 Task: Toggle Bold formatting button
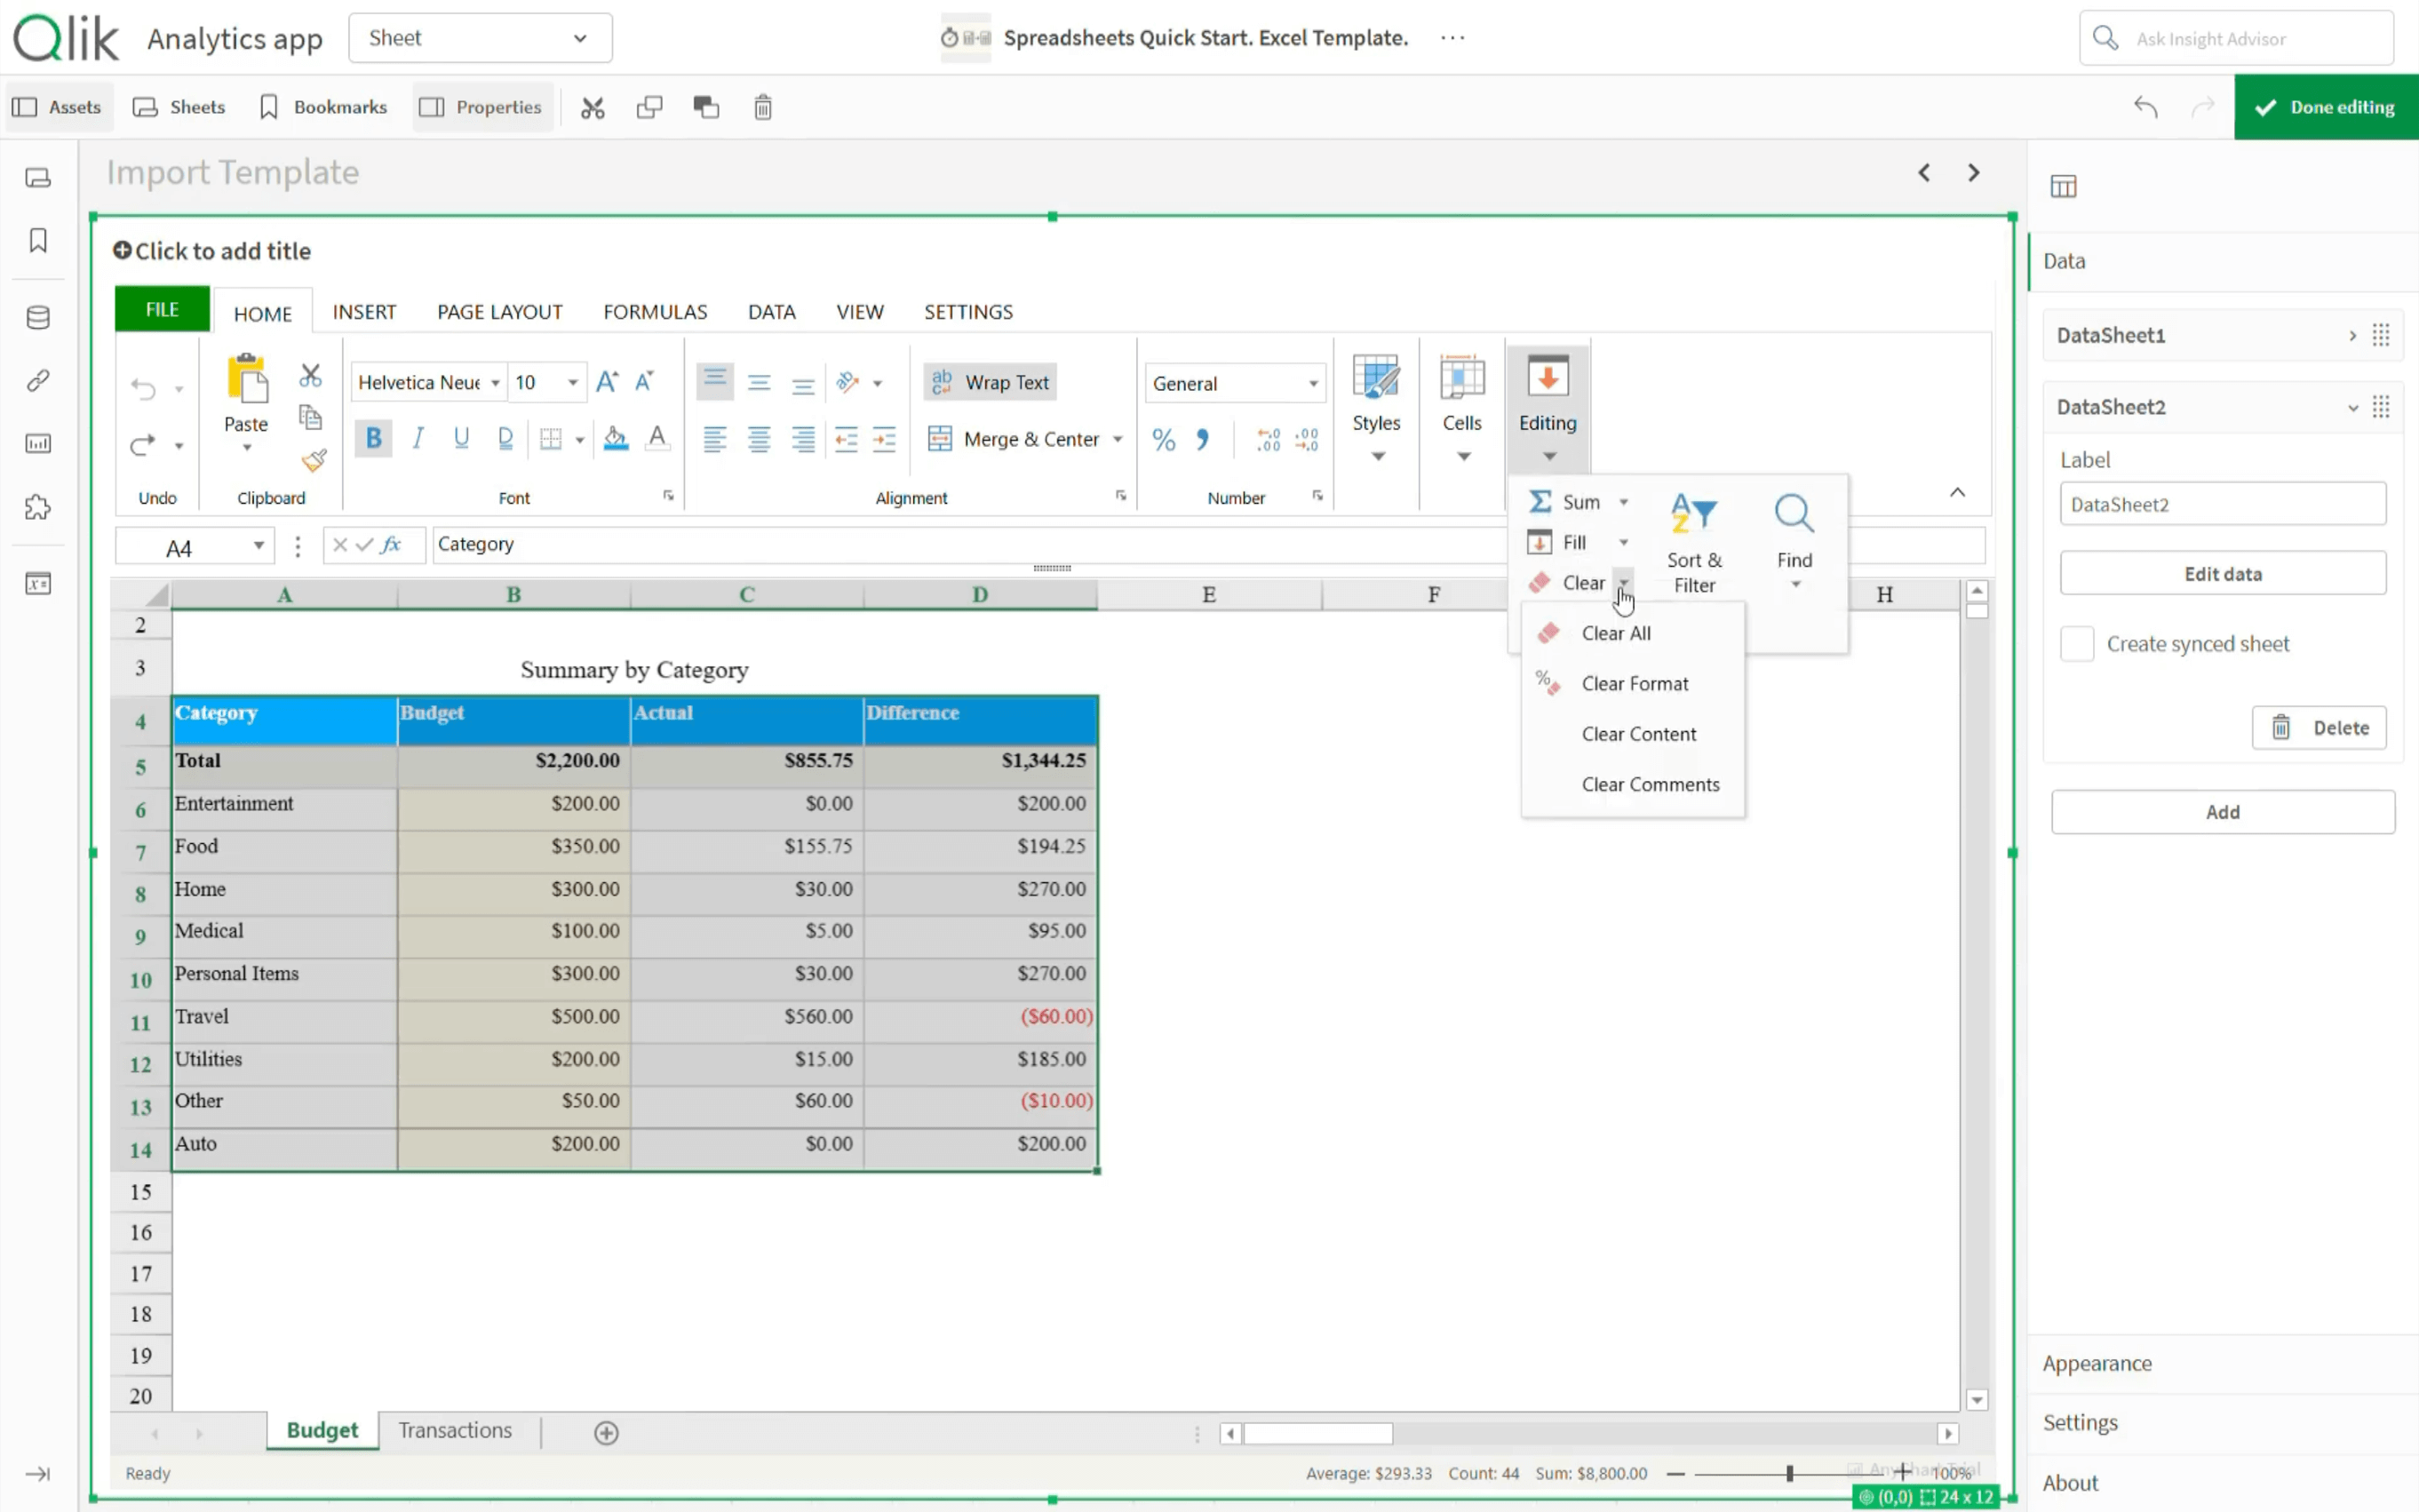pyautogui.click(x=373, y=438)
